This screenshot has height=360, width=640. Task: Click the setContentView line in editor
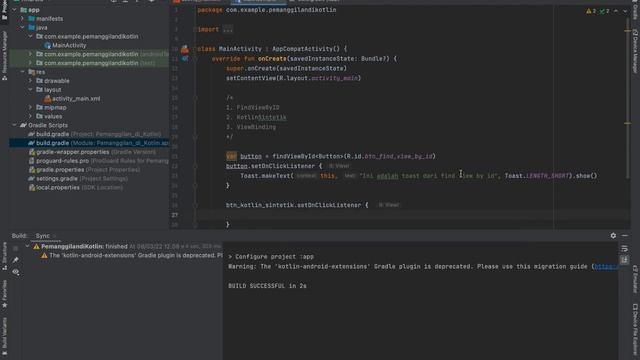point(293,78)
